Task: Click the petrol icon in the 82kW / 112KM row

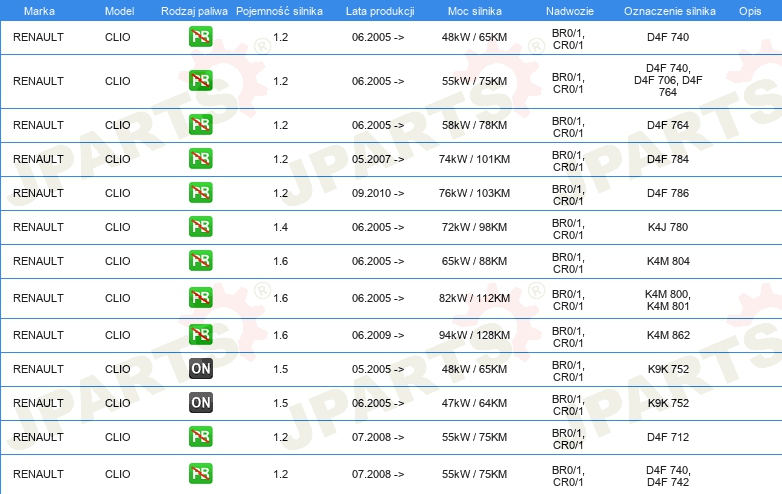Action: tap(200, 298)
